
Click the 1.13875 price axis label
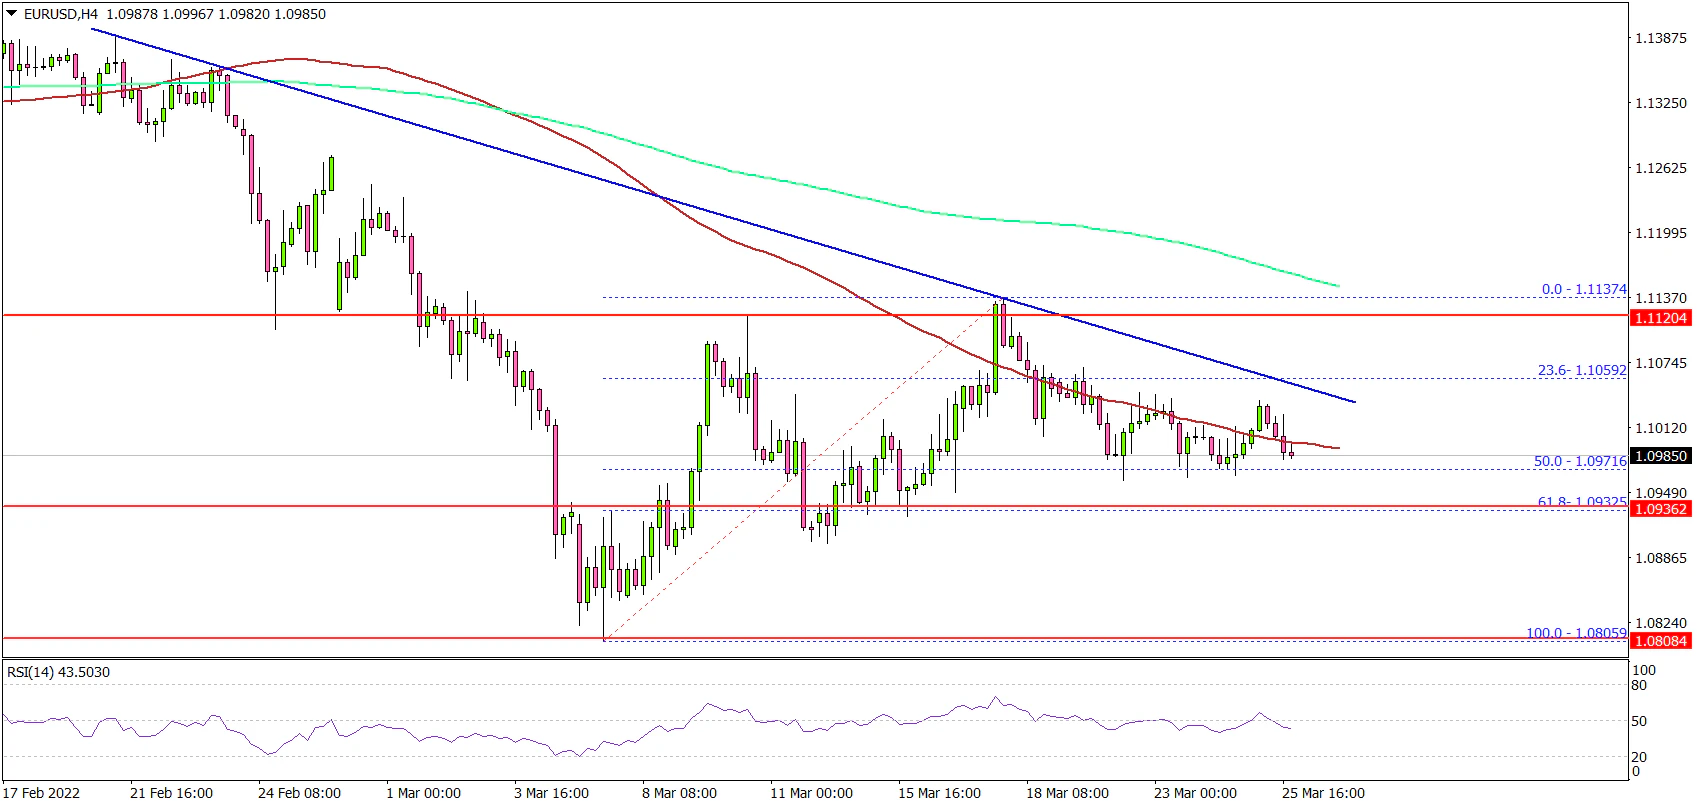coord(1660,38)
